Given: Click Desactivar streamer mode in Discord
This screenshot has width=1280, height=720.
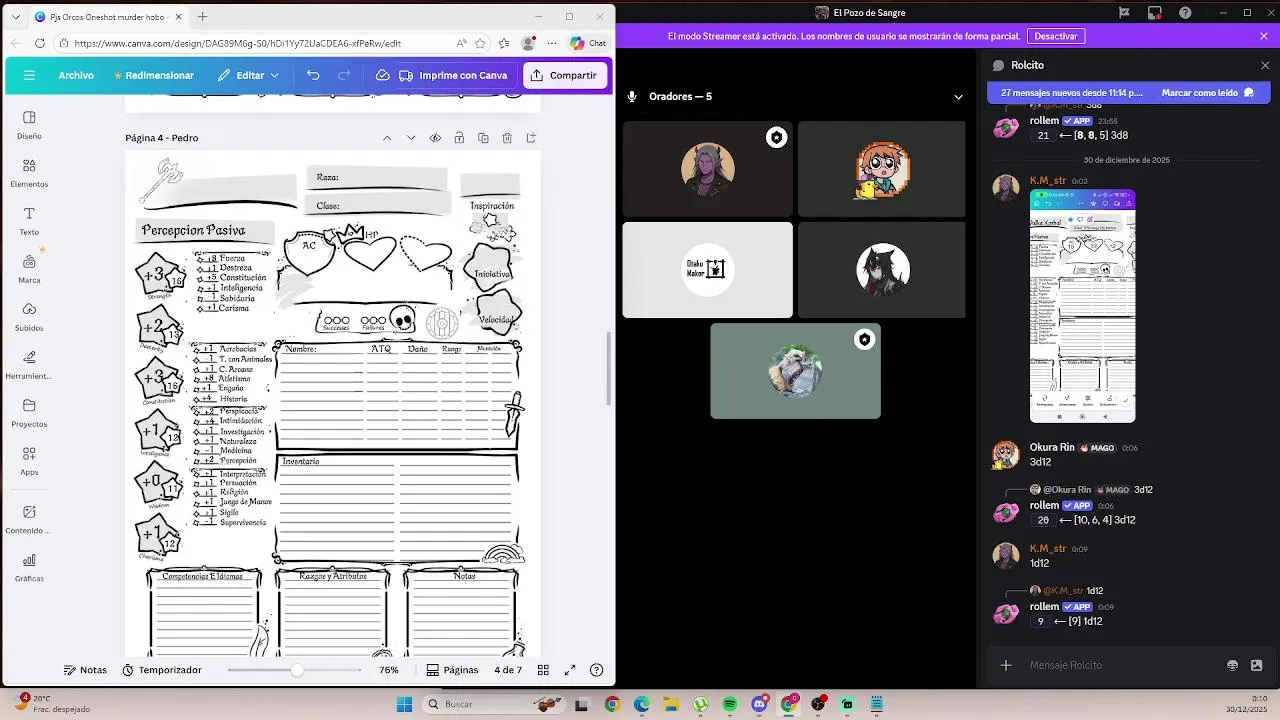Looking at the screenshot, I should 1056,36.
